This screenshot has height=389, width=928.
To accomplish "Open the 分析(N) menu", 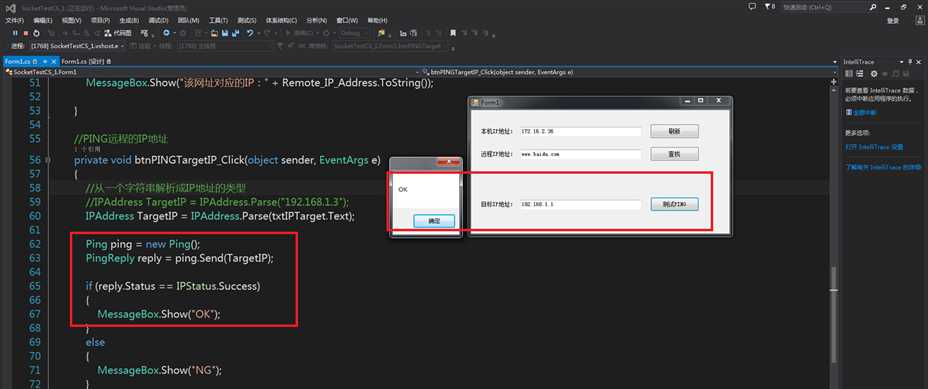I will tap(317, 20).
